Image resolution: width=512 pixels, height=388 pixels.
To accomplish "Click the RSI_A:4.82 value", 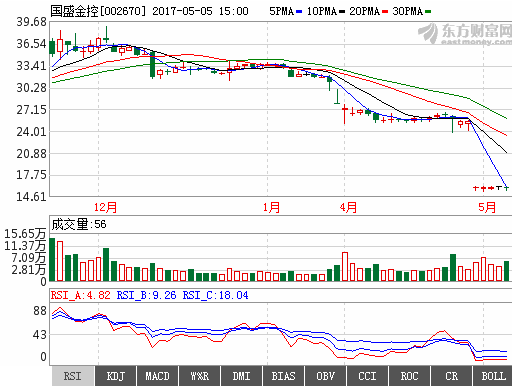I will [80, 295].
